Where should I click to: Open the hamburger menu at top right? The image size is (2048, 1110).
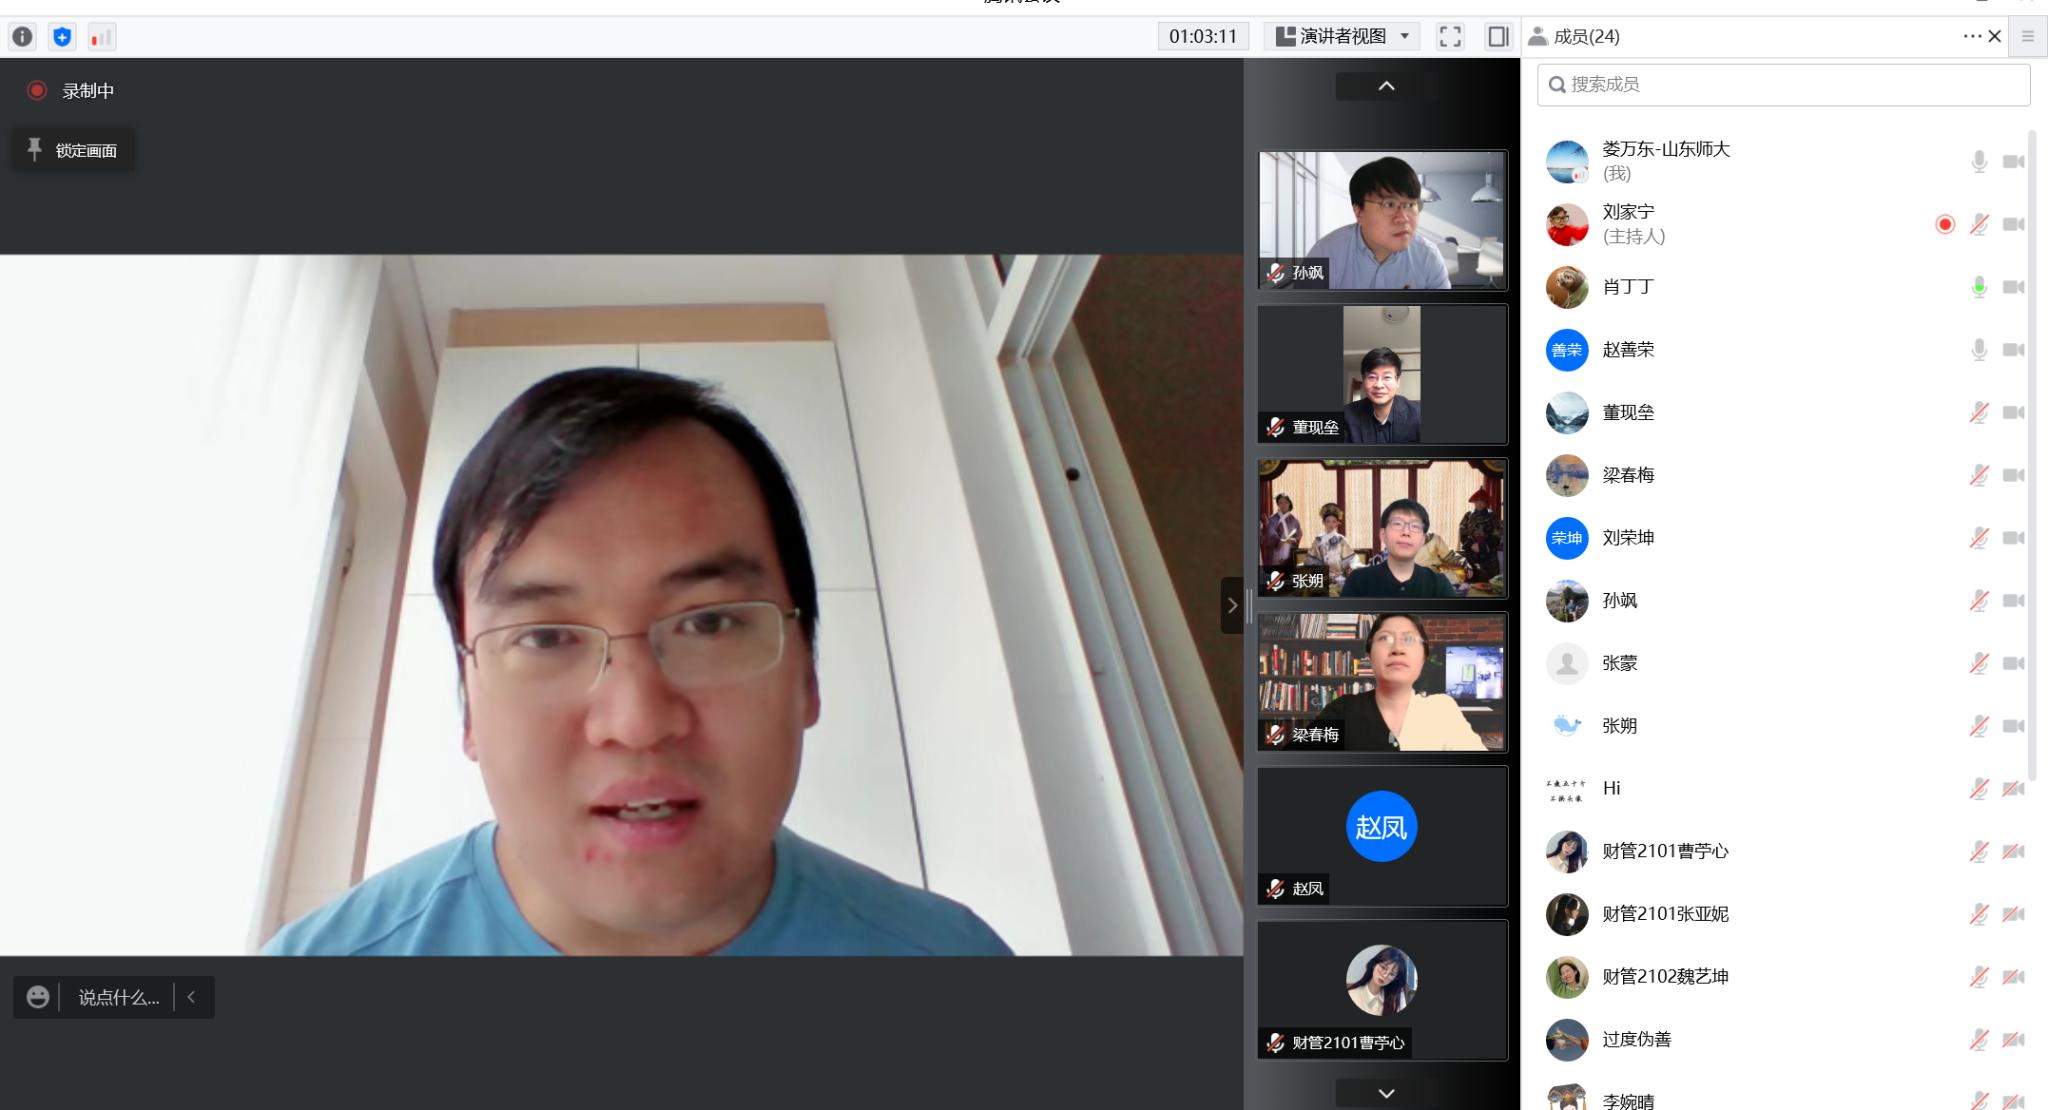[x=2028, y=36]
